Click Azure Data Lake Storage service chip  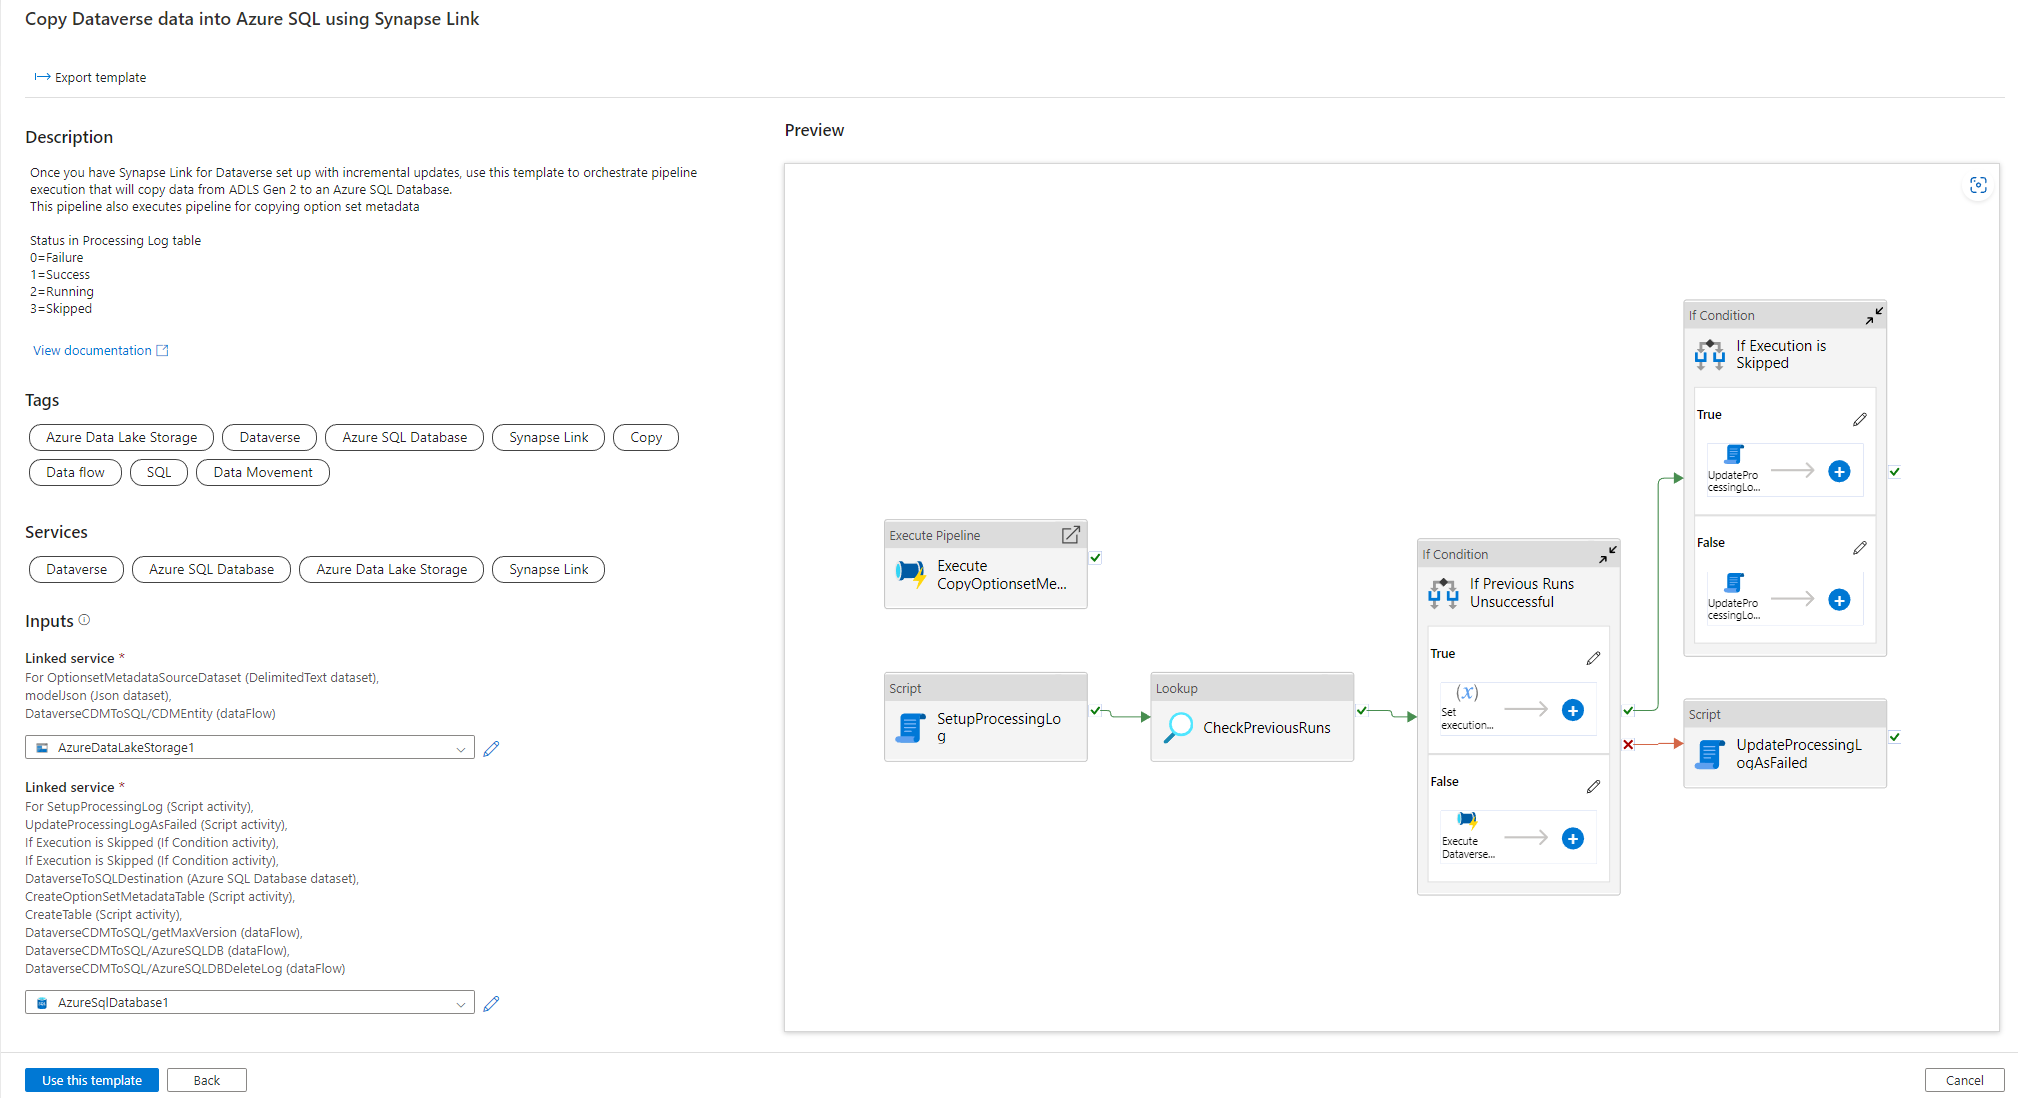[391, 569]
